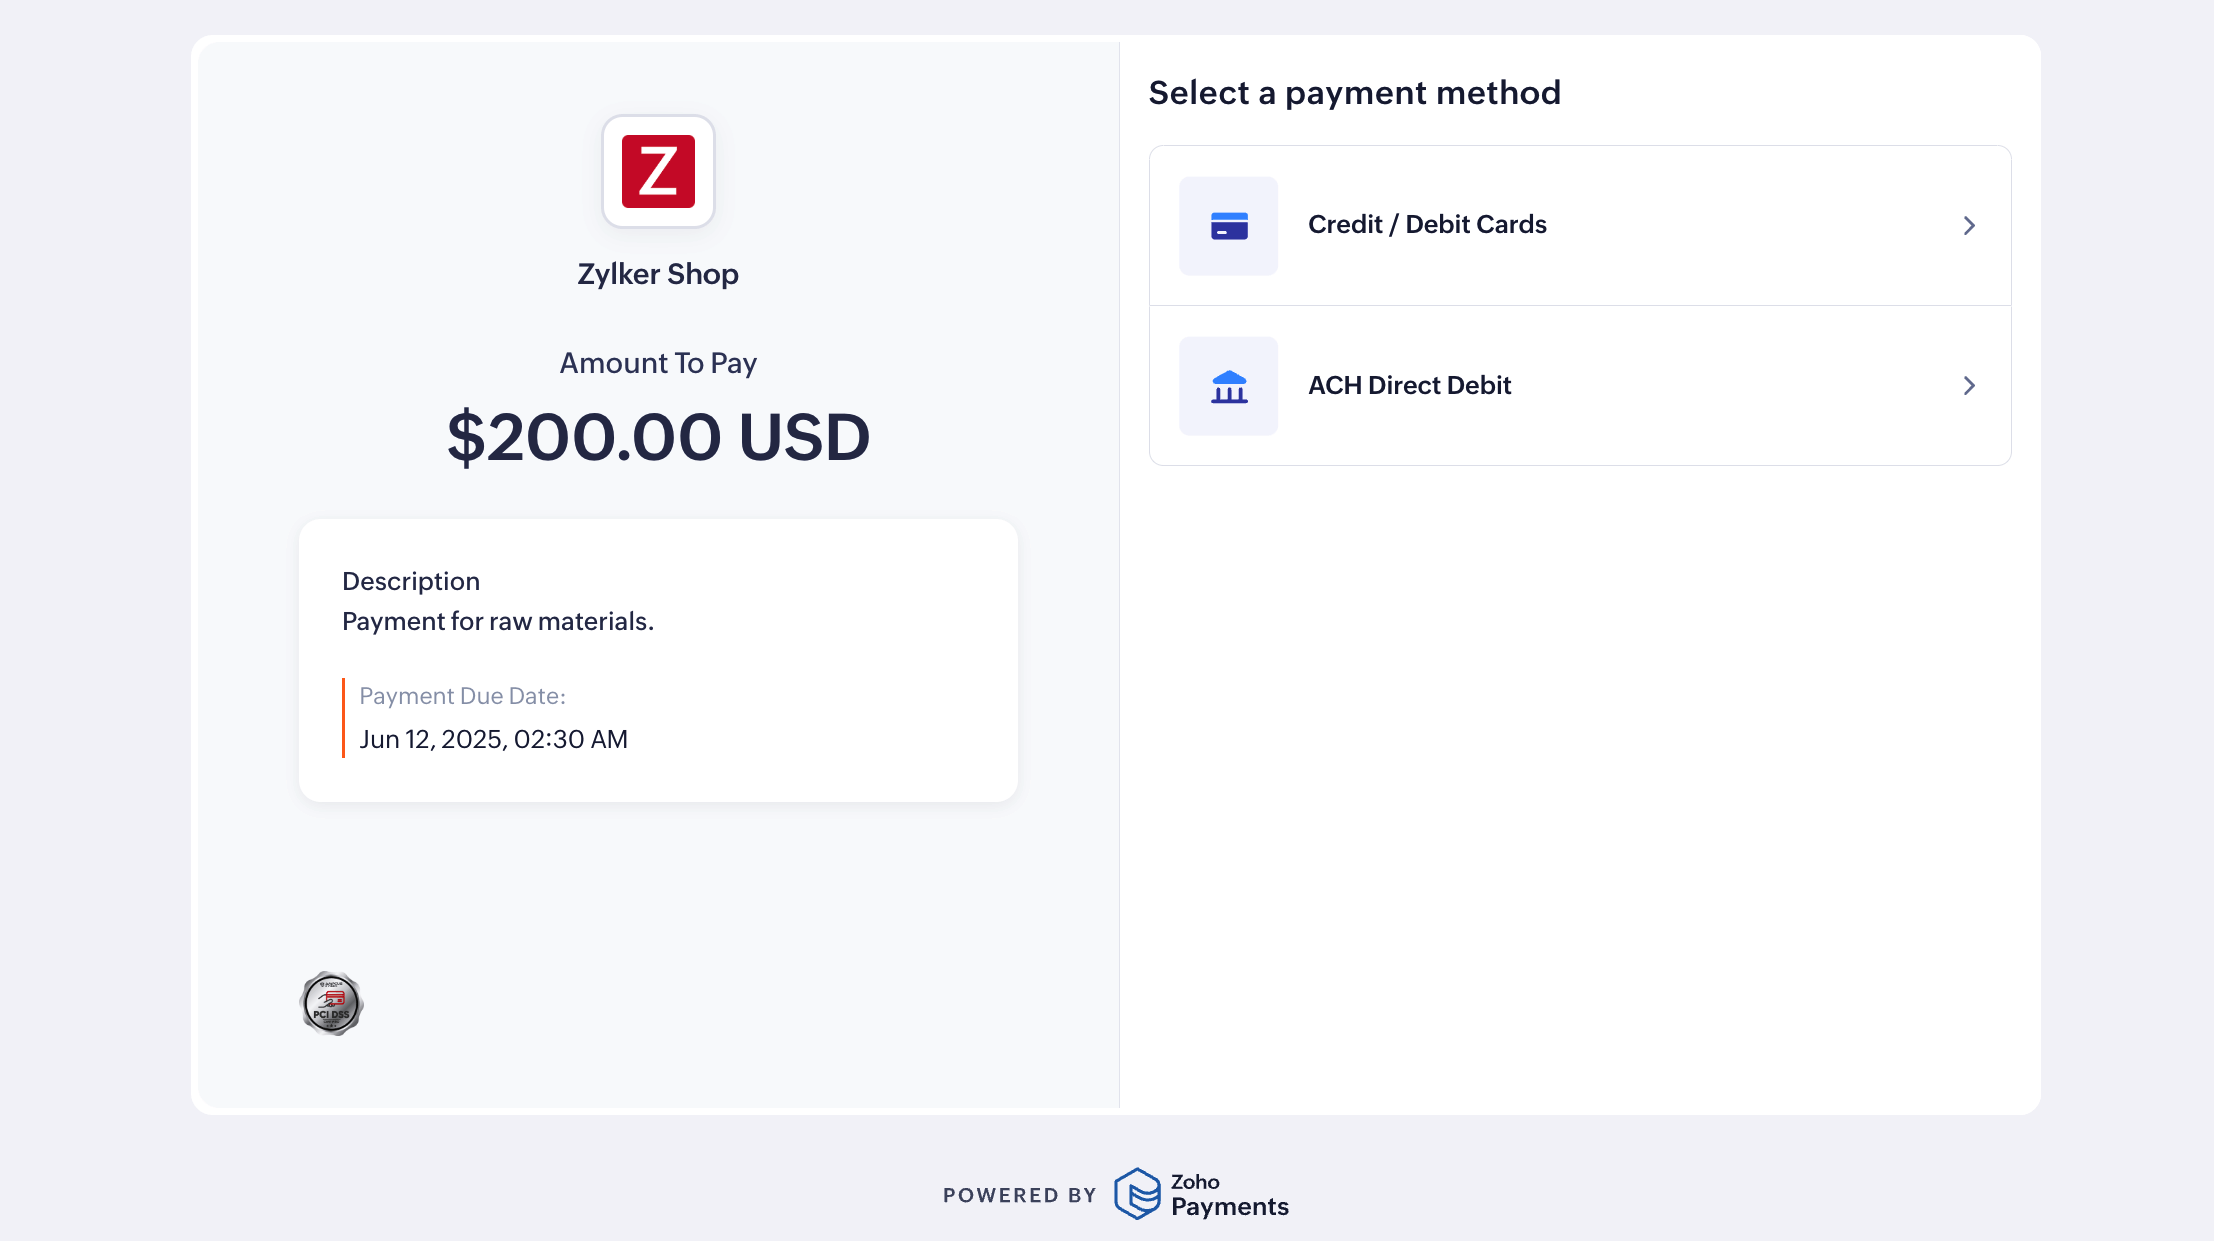Select Credit / Debit Cards payment method
This screenshot has width=2214, height=1241.
click(x=1427, y=225)
